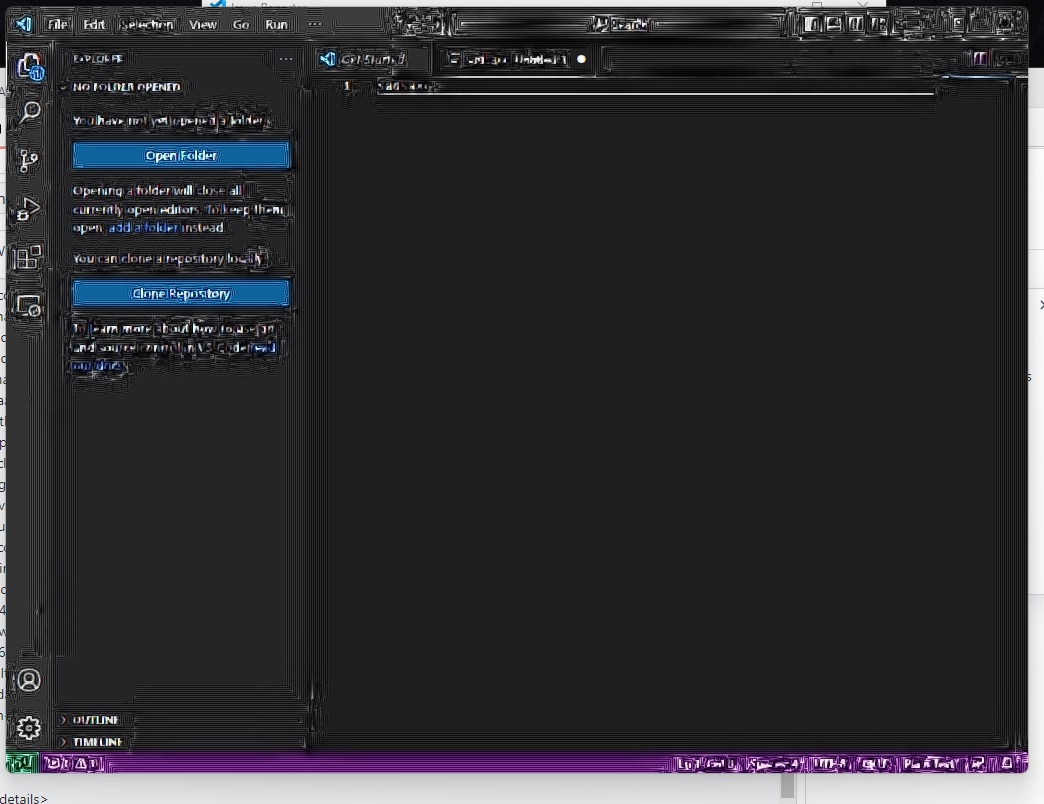Screen dimensions: 1044x804
Task: Open the Manage gear menu
Action: (x=29, y=727)
